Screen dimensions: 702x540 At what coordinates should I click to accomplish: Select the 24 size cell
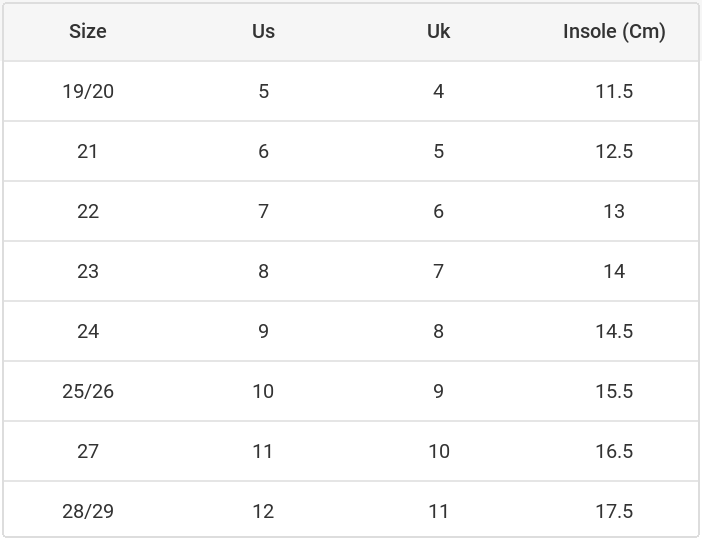pyautogui.click(x=88, y=331)
